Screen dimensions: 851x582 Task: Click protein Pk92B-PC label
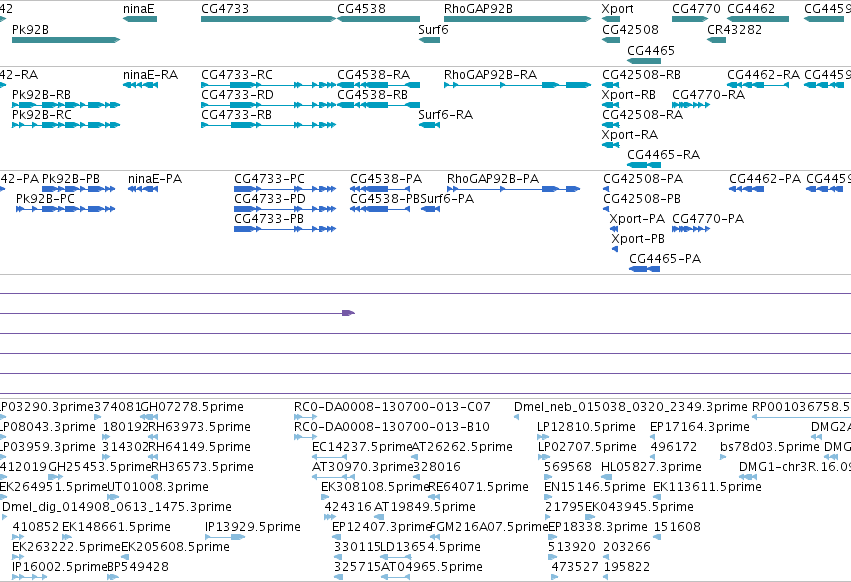[45, 199]
